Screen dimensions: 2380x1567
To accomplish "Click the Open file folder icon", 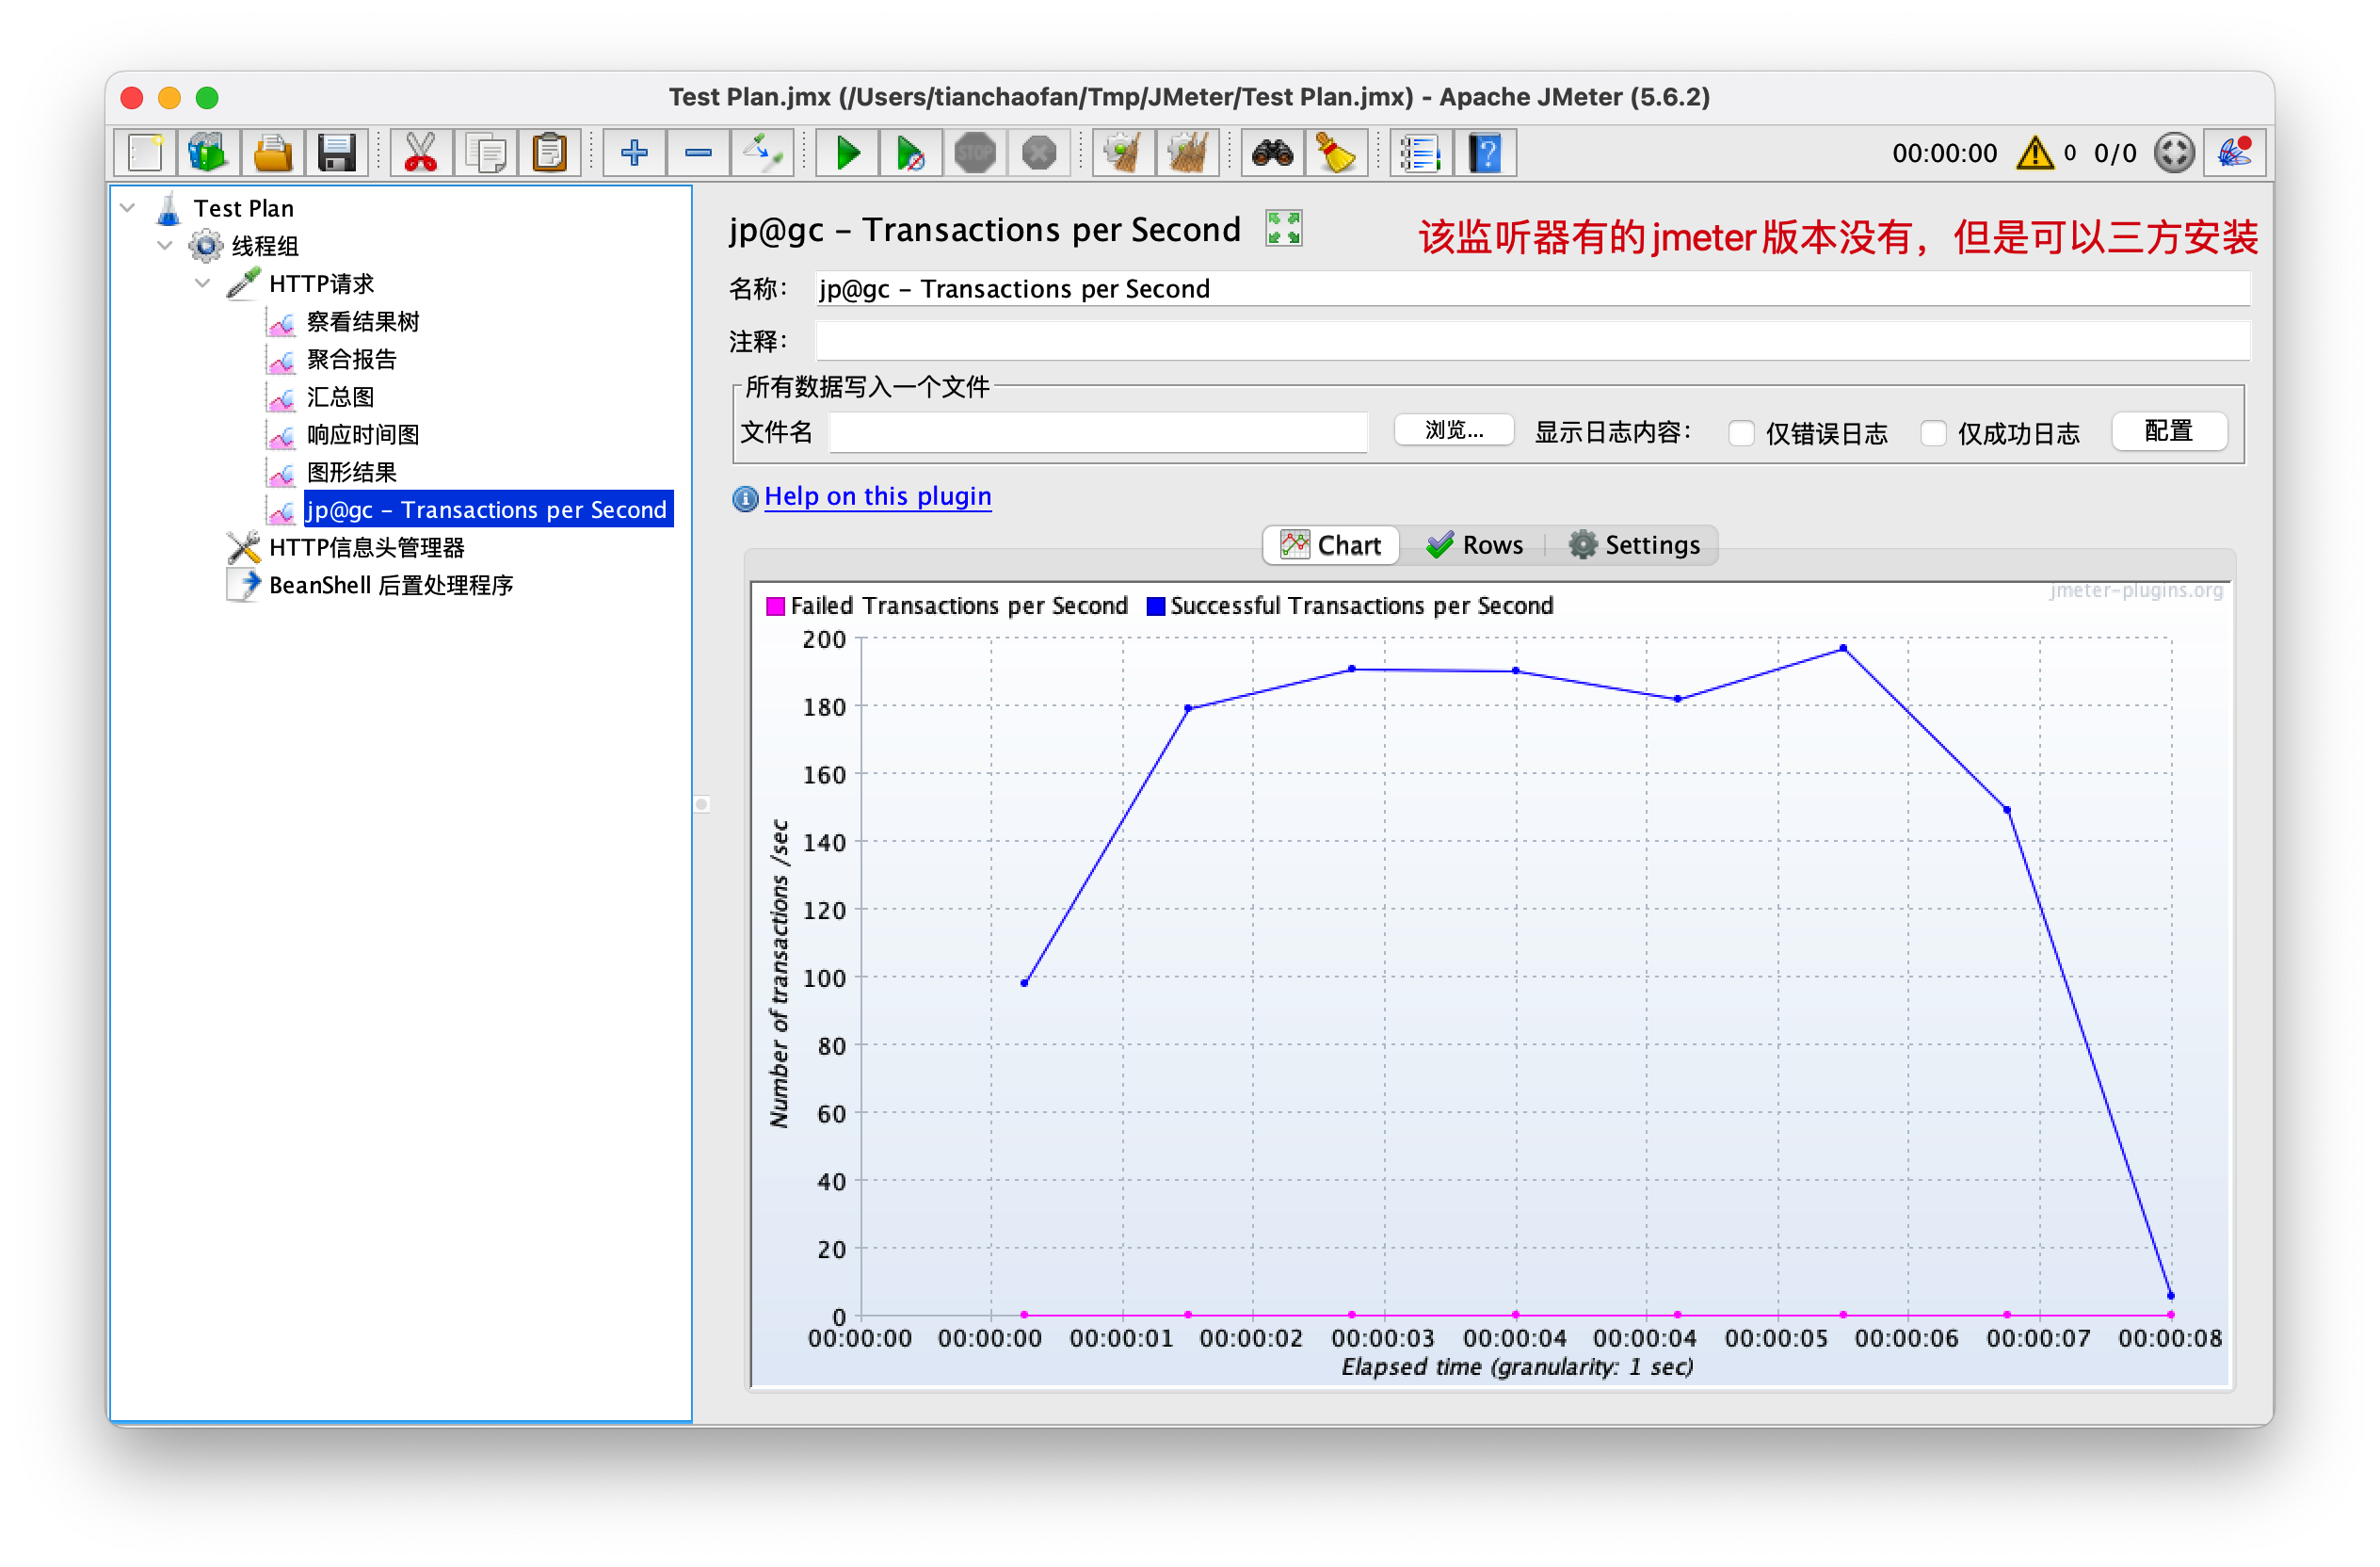I will click(x=272, y=153).
